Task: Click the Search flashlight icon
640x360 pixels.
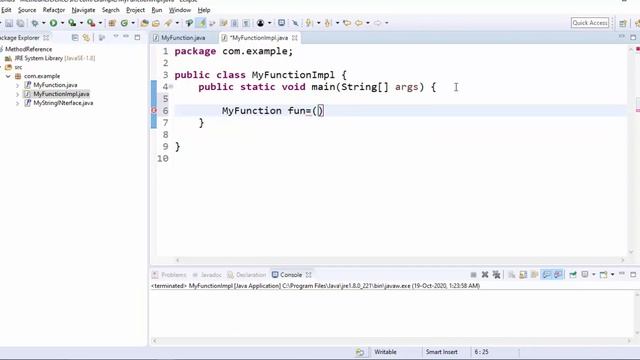Action: pyautogui.click(x=168, y=23)
